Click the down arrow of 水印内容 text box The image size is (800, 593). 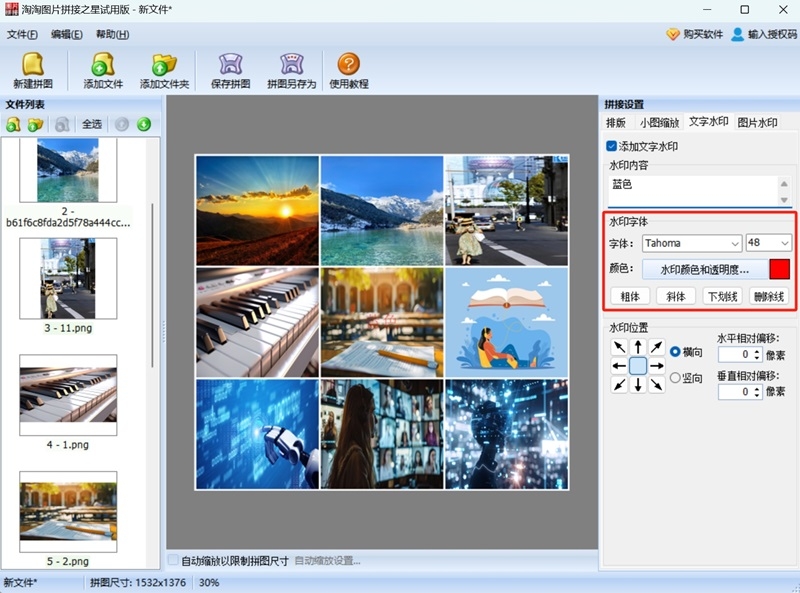pyautogui.click(x=784, y=200)
